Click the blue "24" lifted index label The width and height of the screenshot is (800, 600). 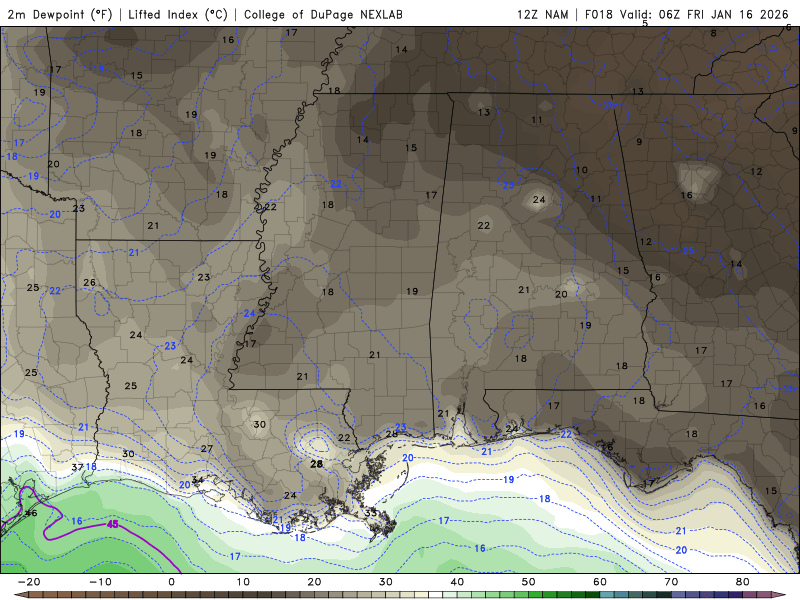coord(249,313)
